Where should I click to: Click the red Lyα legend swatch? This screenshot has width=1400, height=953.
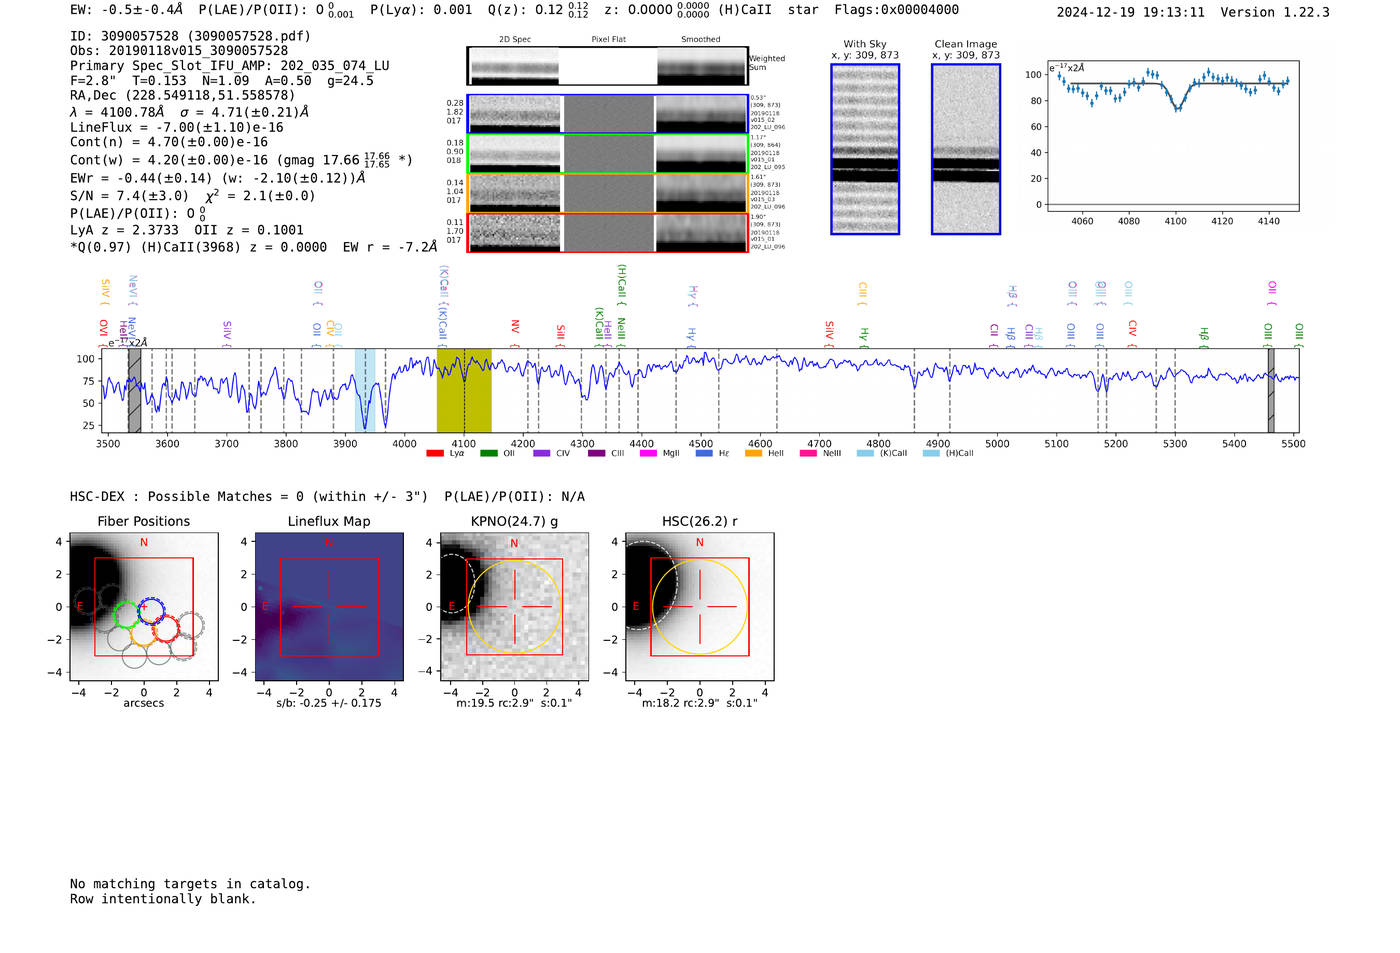pyautogui.click(x=434, y=453)
